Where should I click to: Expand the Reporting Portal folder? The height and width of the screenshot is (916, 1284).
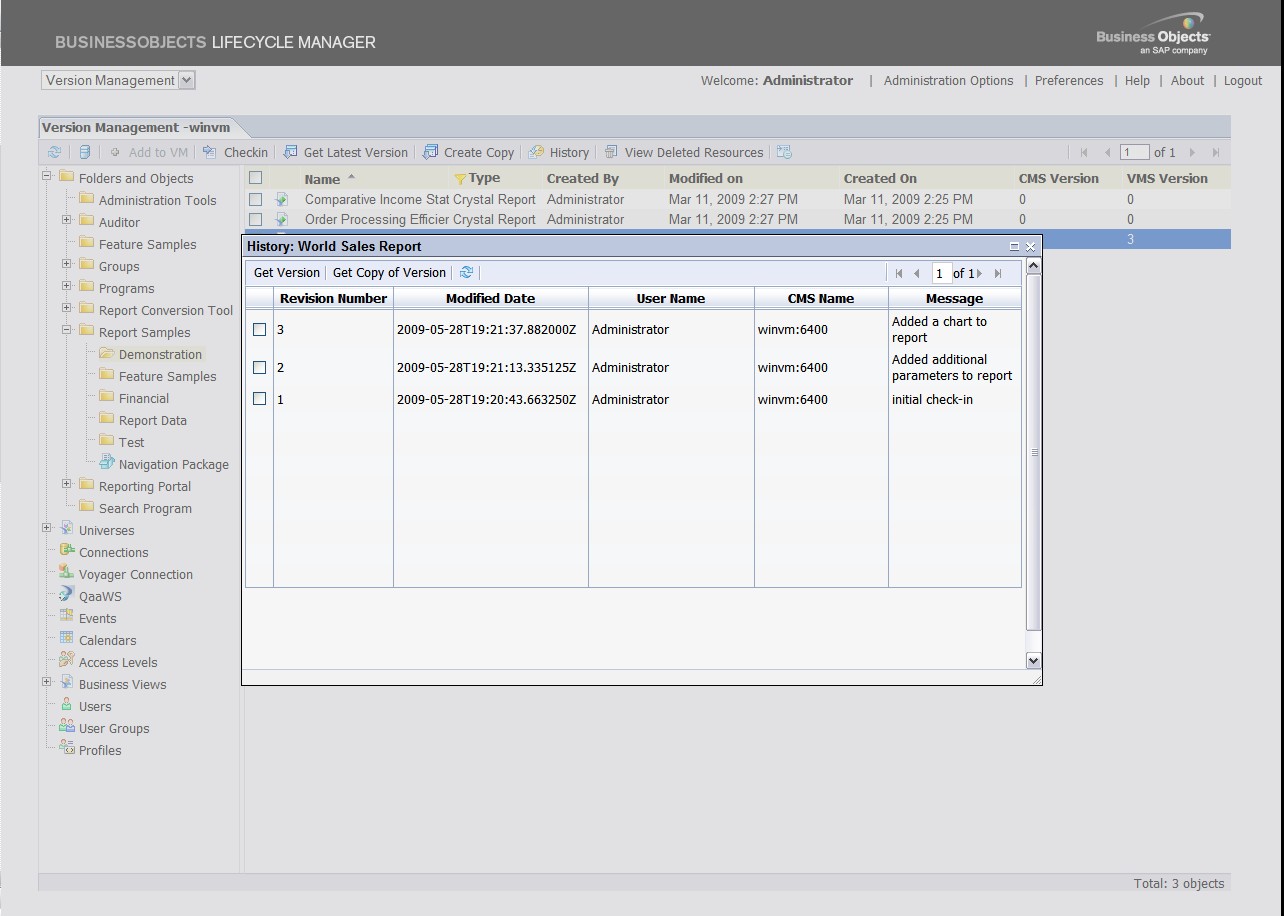tap(67, 485)
